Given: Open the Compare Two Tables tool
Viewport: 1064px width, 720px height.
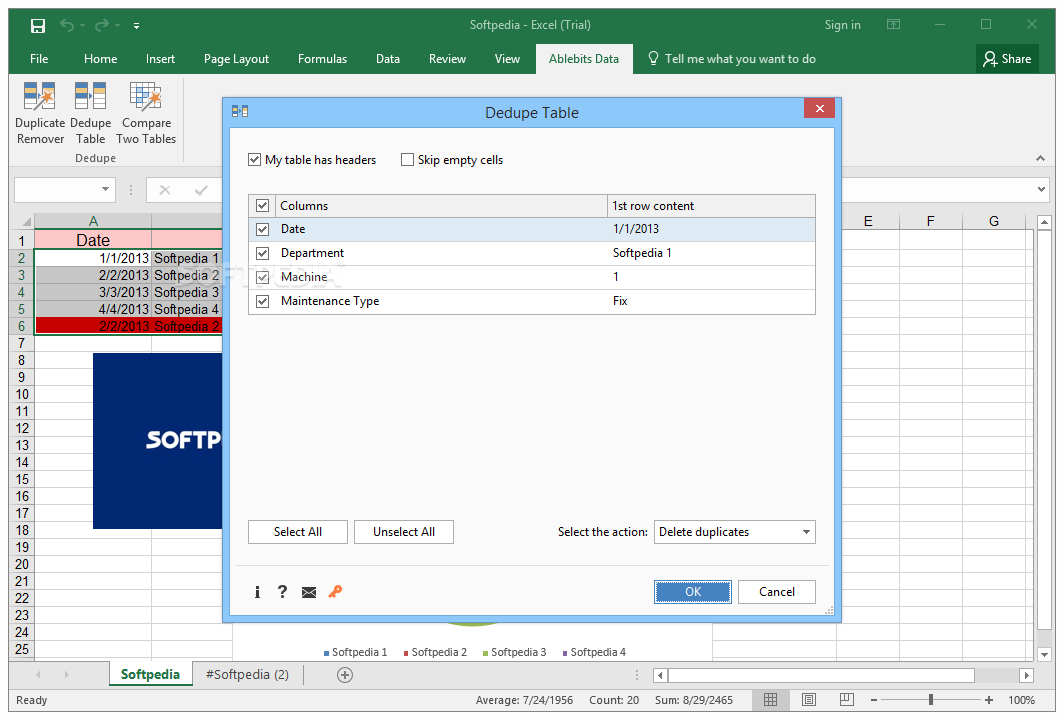Looking at the screenshot, I should pos(146,113).
